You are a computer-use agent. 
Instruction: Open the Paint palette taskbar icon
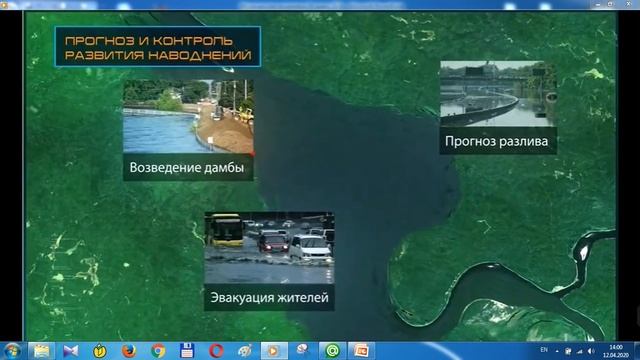pos(245,351)
